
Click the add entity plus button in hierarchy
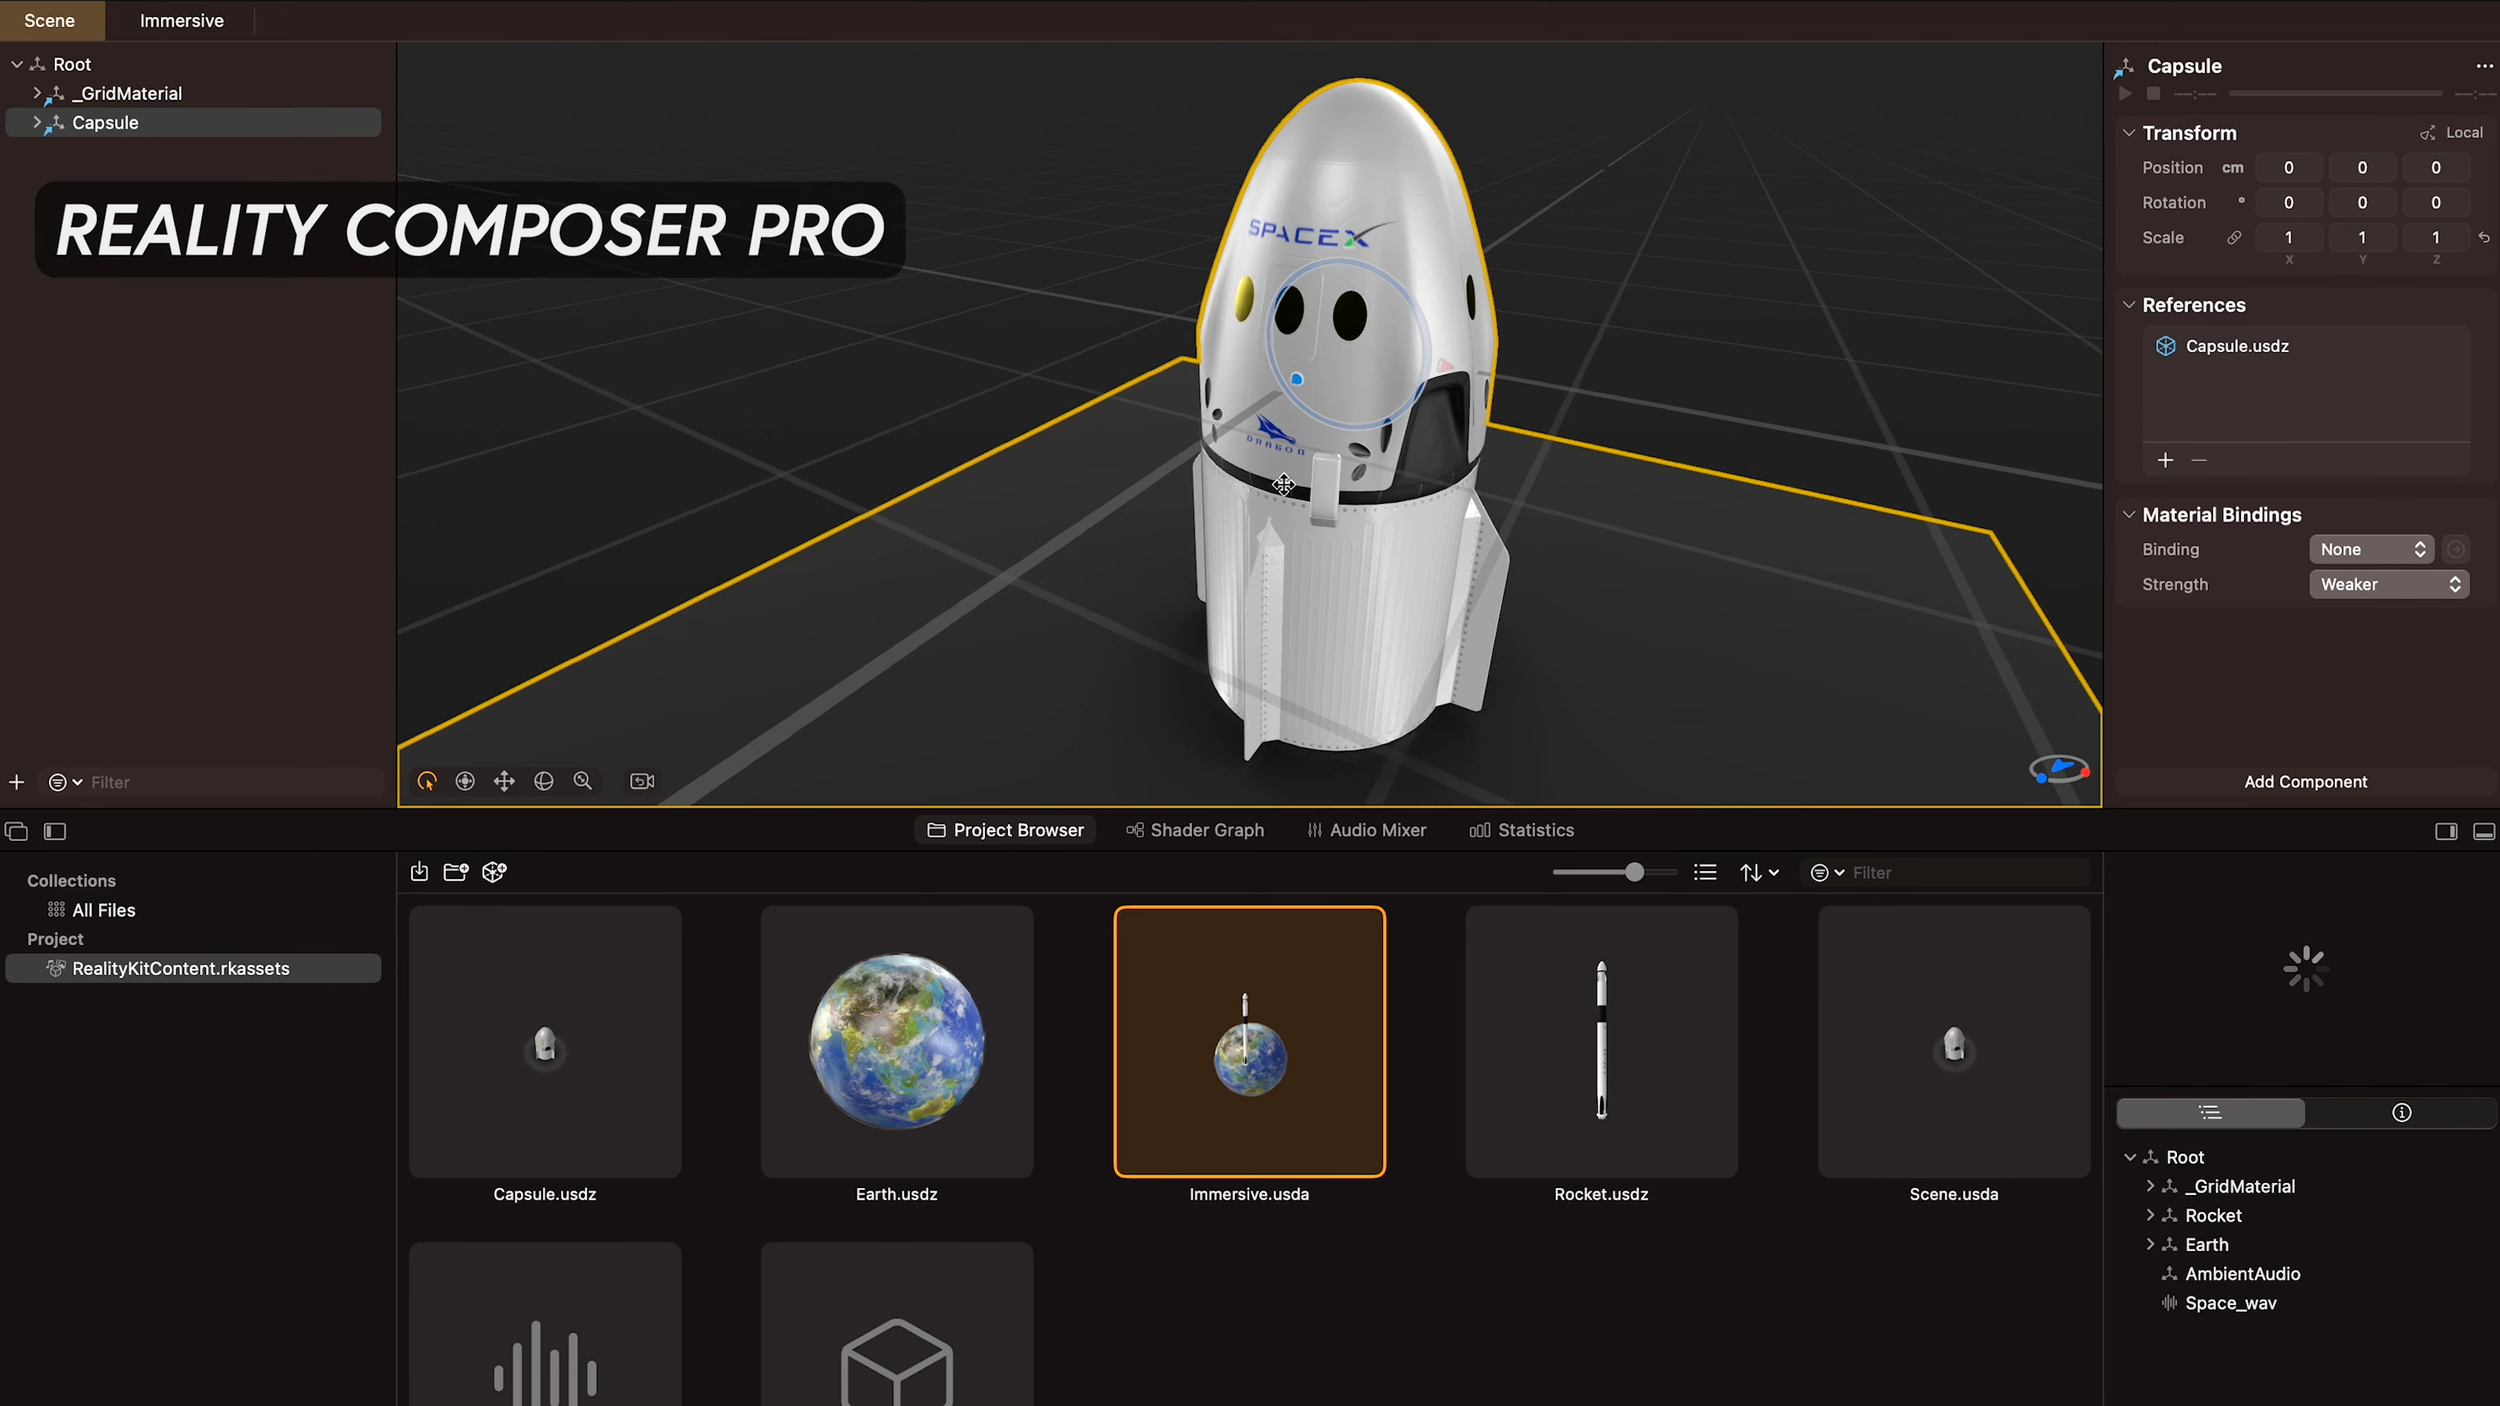pos(16,782)
